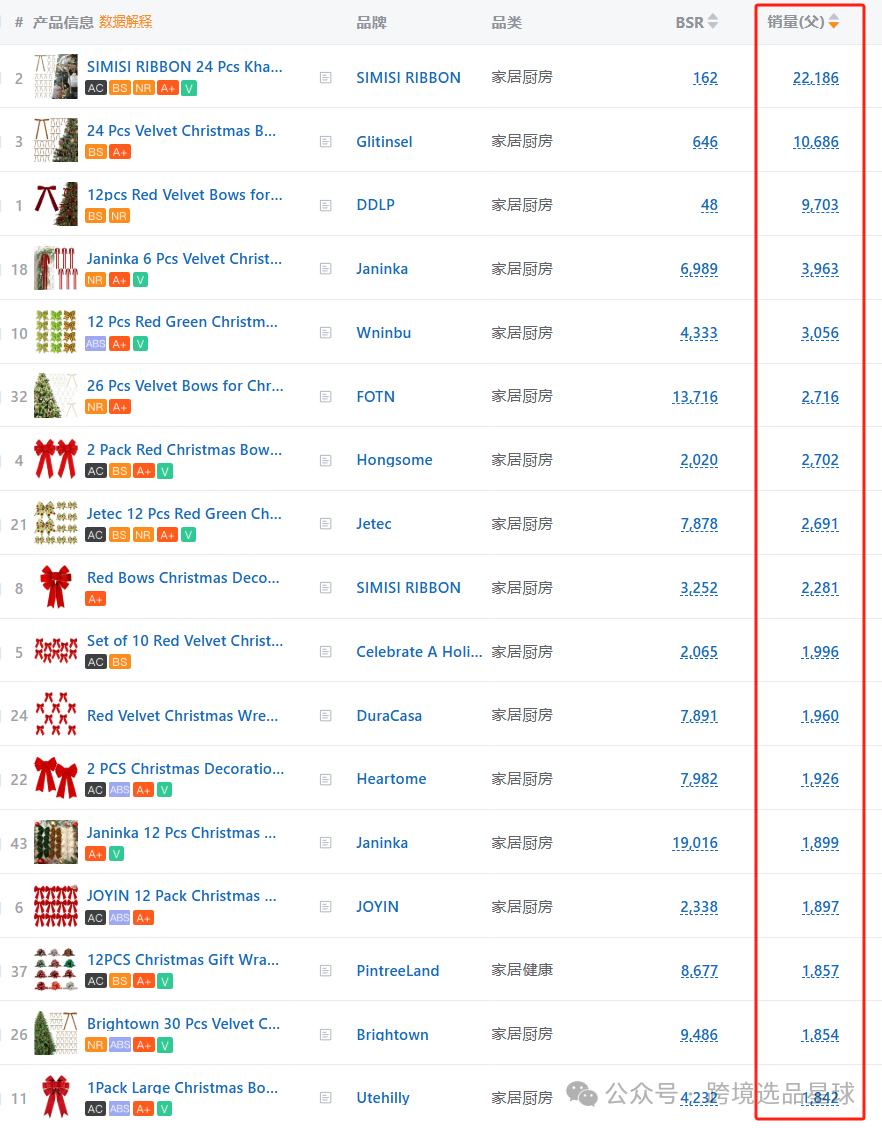Open the Glitinsel brand link
Viewport: 882px width, 1128px height.
(x=384, y=142)
